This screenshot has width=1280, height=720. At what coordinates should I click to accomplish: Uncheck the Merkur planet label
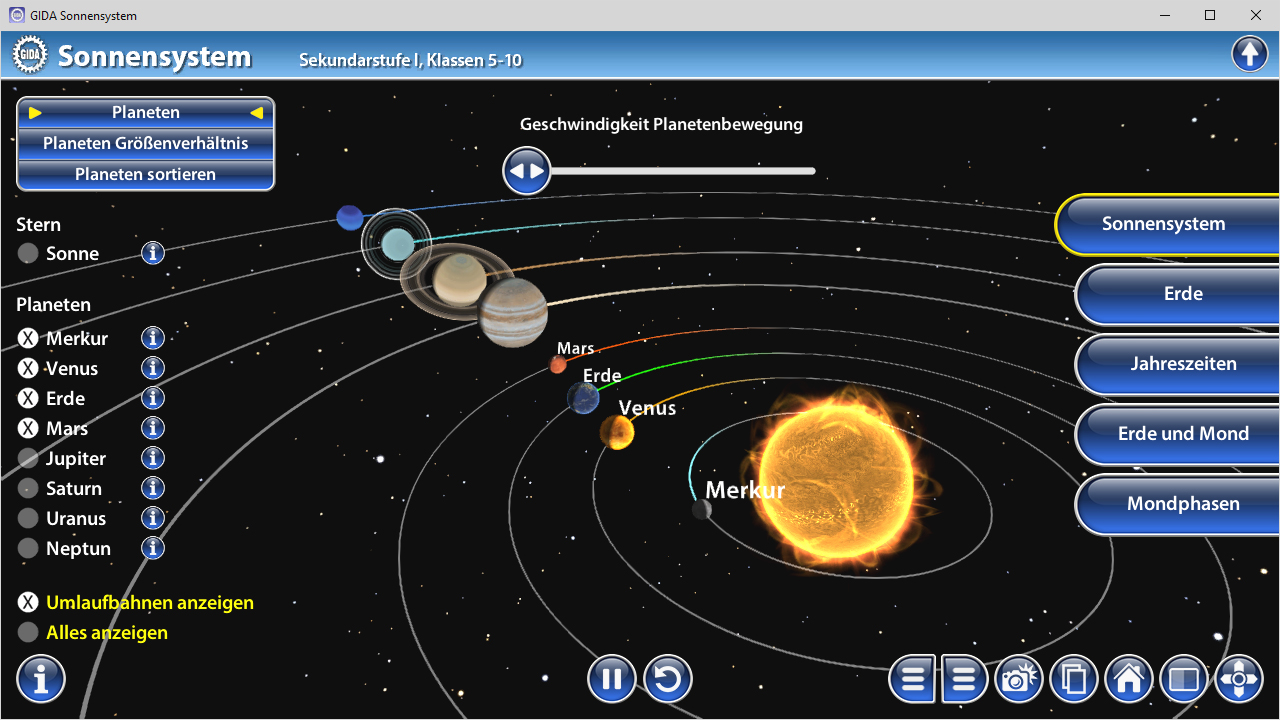(x=28, y=338)
